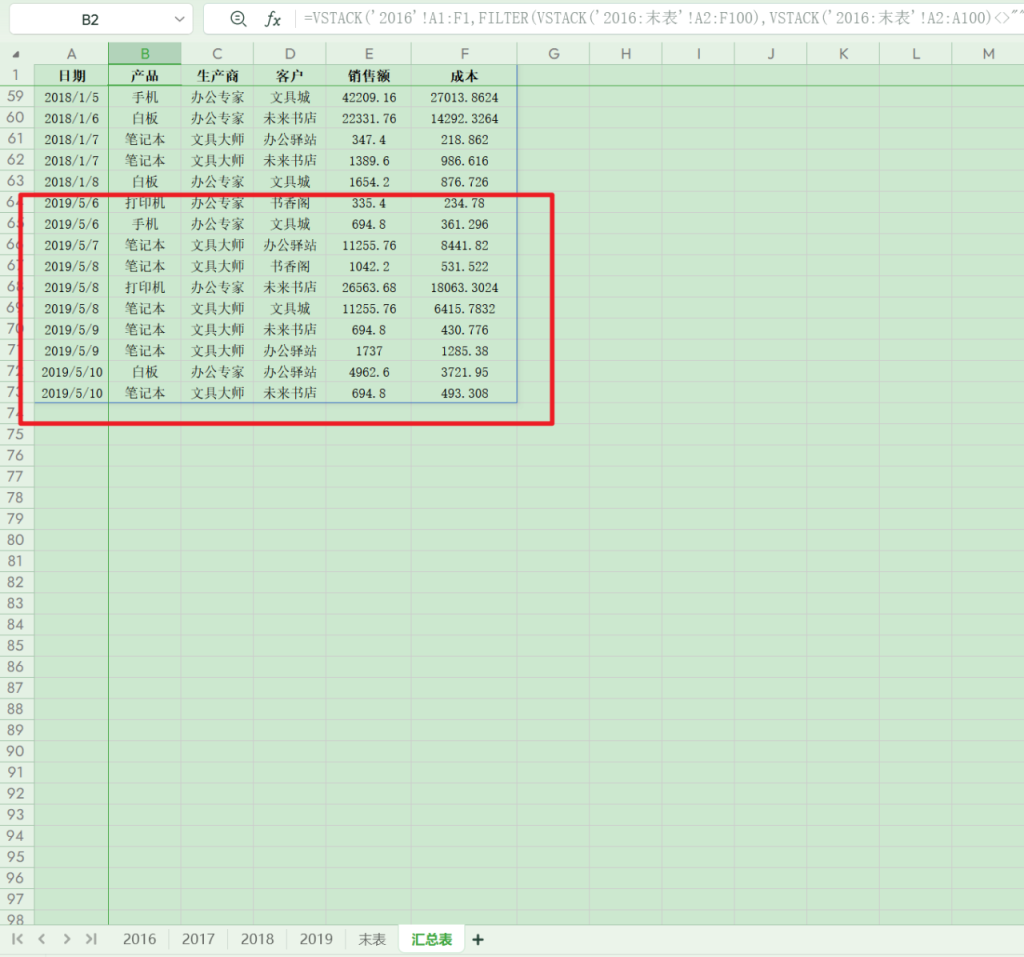Select row 80 header
The width and height of the screenshot is (1024, 957).
(16, 540)
